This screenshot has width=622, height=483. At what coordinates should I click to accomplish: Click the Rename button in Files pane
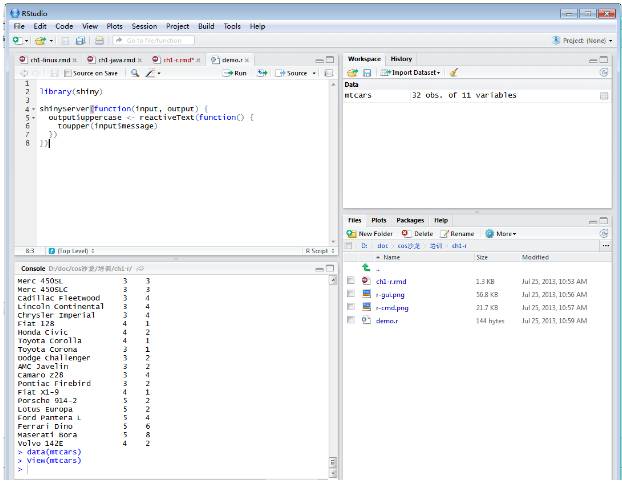pyautogui.click(x=457, y=234)
